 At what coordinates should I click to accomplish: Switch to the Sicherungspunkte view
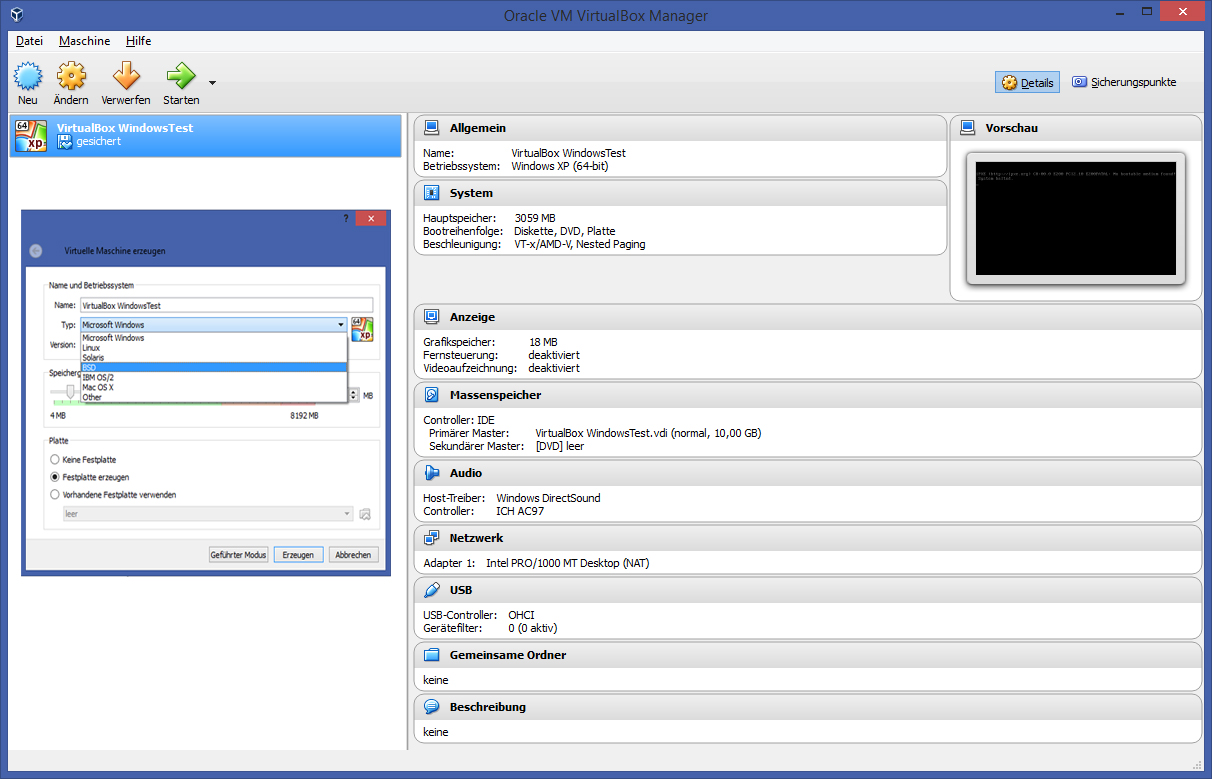tap(1124, 82)
